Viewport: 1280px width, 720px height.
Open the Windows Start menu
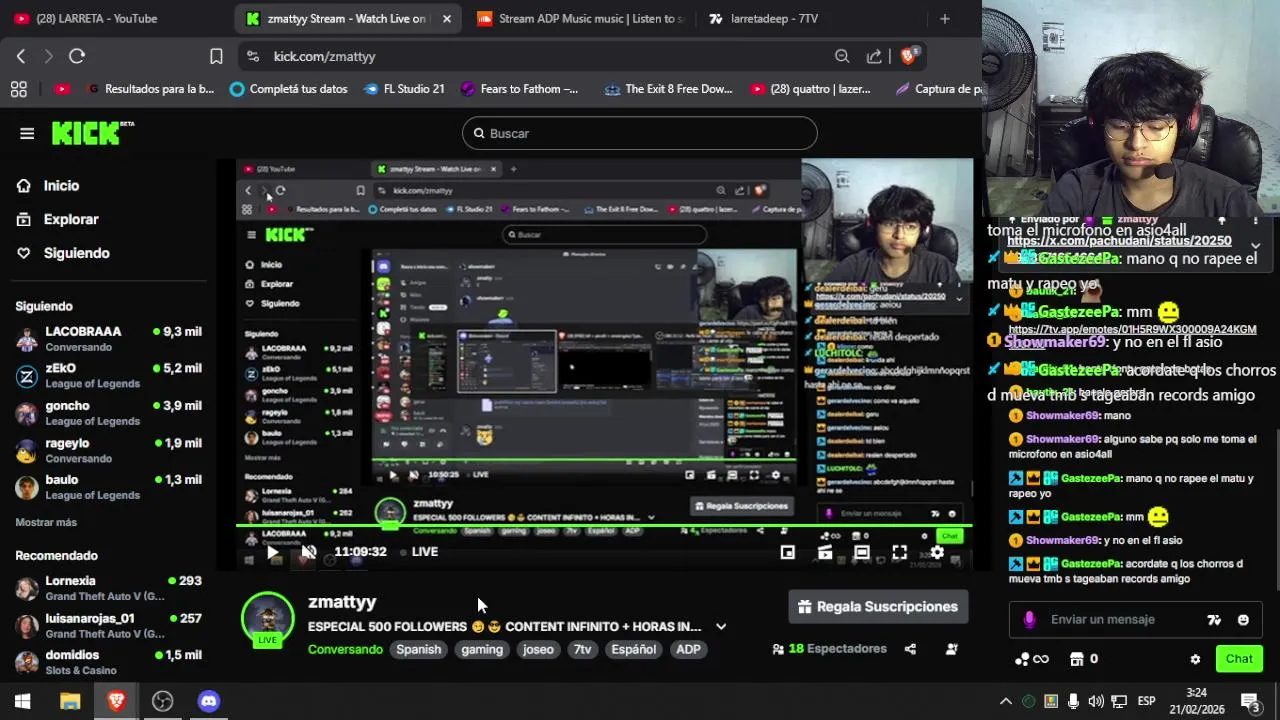23,701
